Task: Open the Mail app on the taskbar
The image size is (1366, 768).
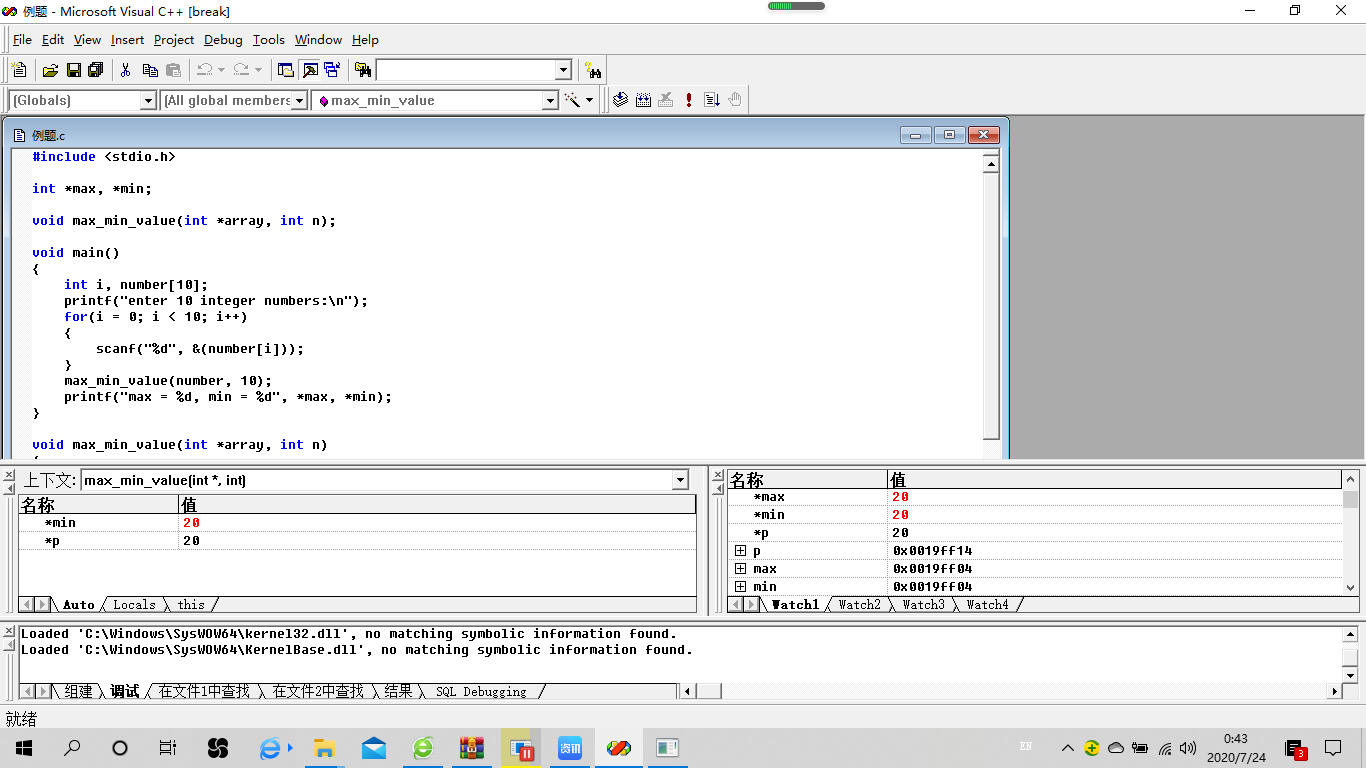Action: pyautogui.click(x=374, y=748)
